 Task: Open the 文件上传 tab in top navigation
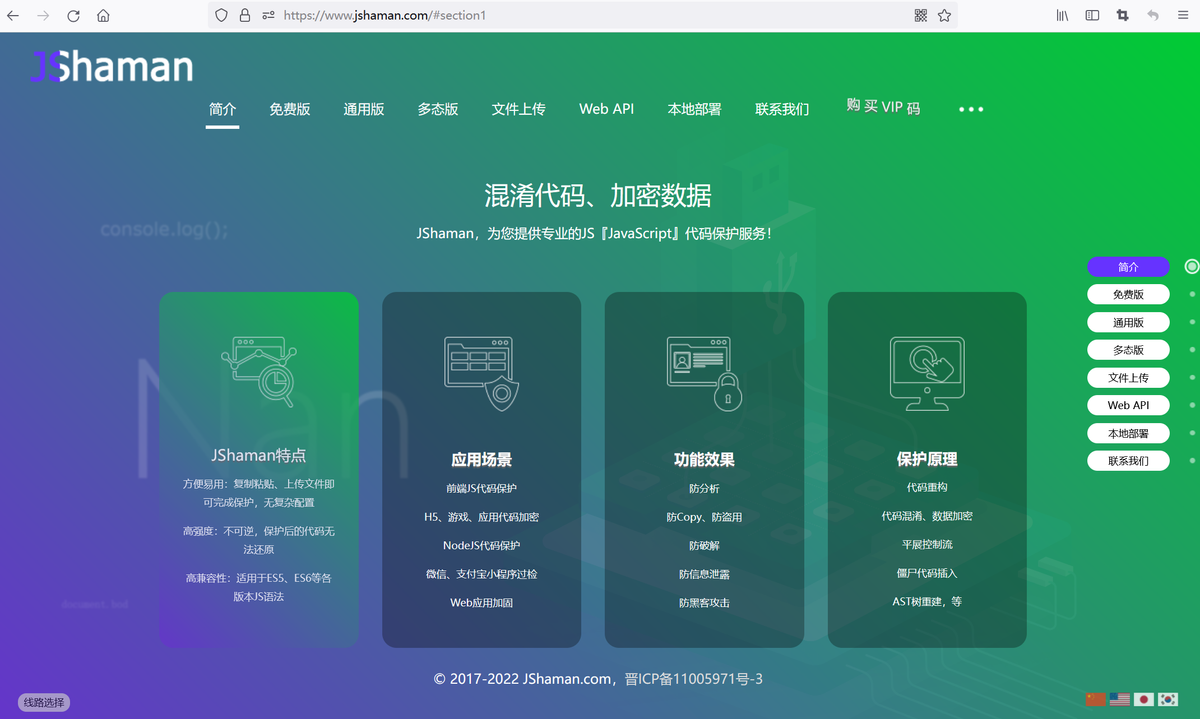pos(519,109)
